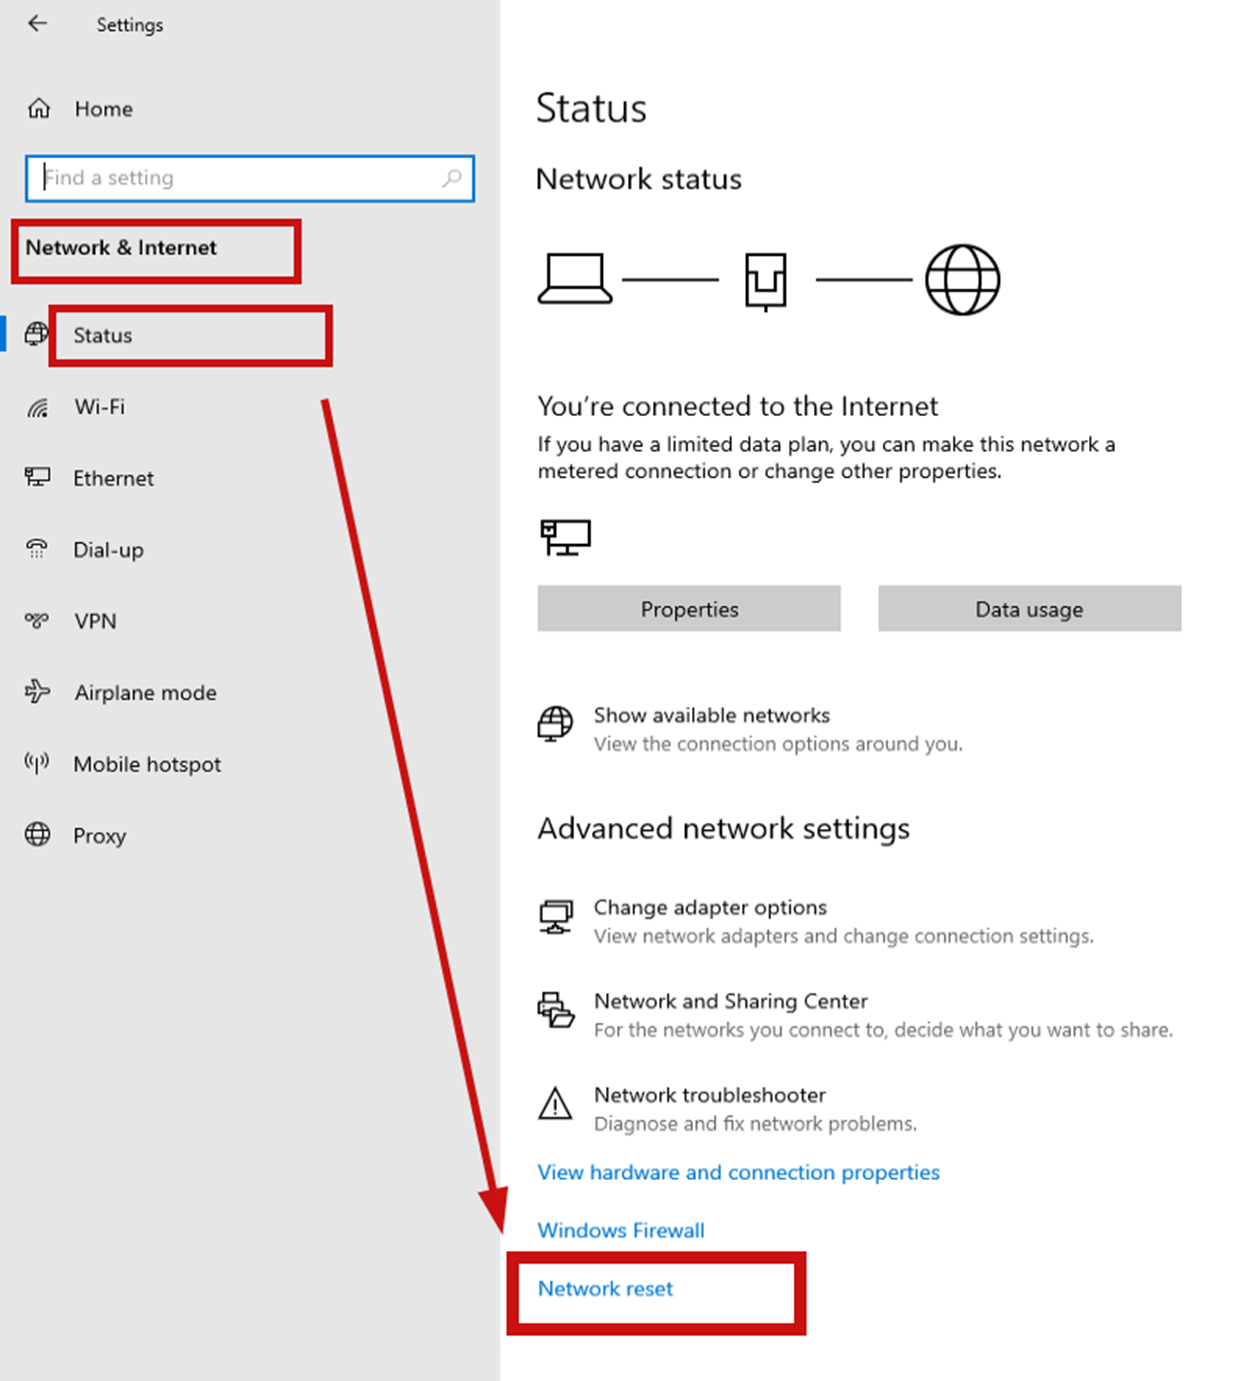Image resolution: width=1238 pixels, height=1381 pixels.
Task: Click the Network reset link
Action: click(x=605, y=1288)
